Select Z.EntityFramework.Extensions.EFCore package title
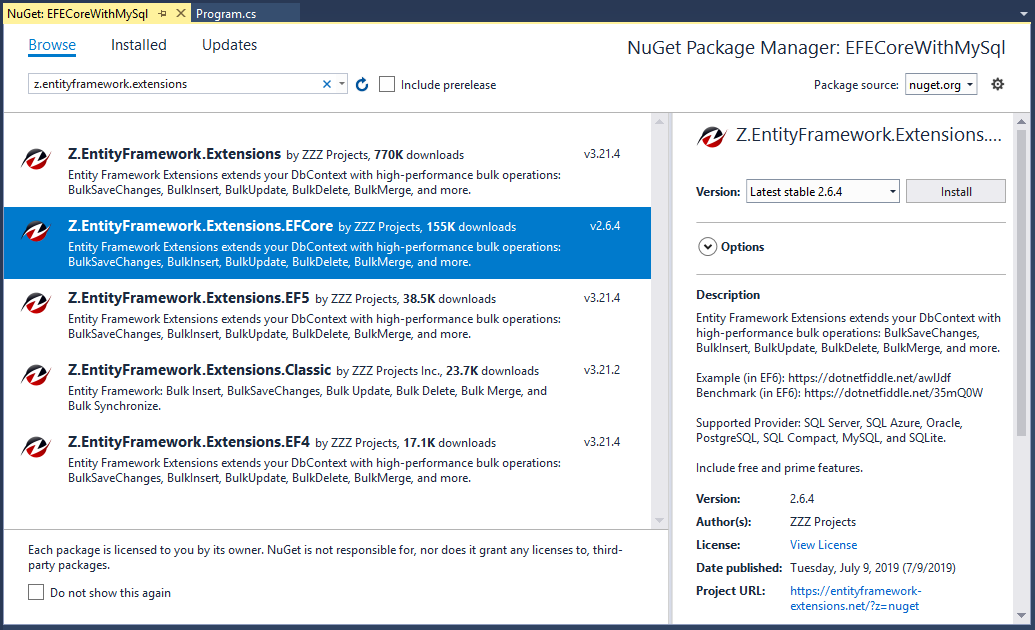 click(201, 226)
